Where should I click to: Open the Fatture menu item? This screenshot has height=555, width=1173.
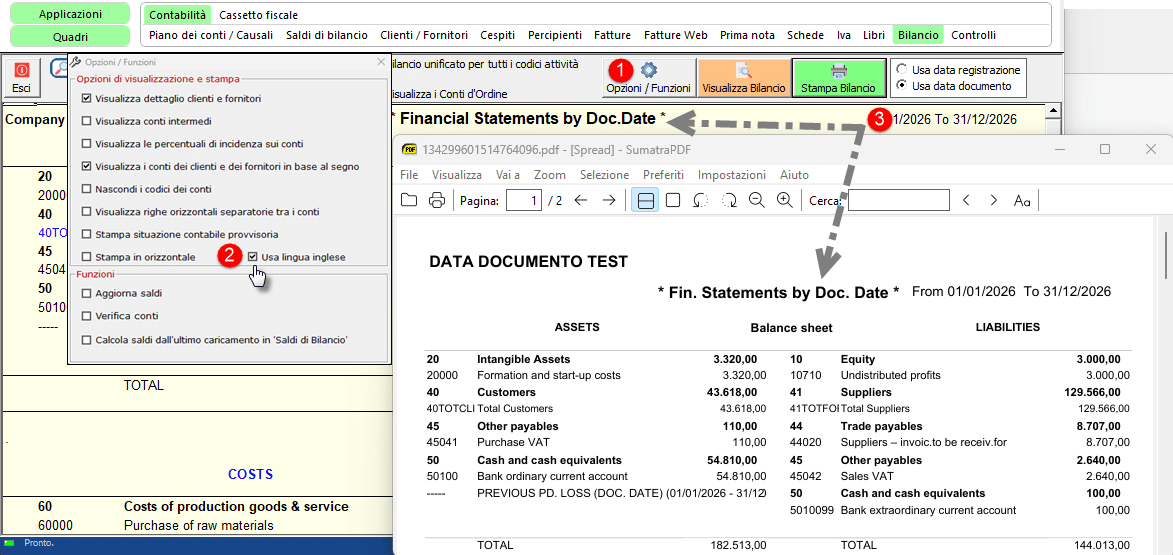click(613, 35)
